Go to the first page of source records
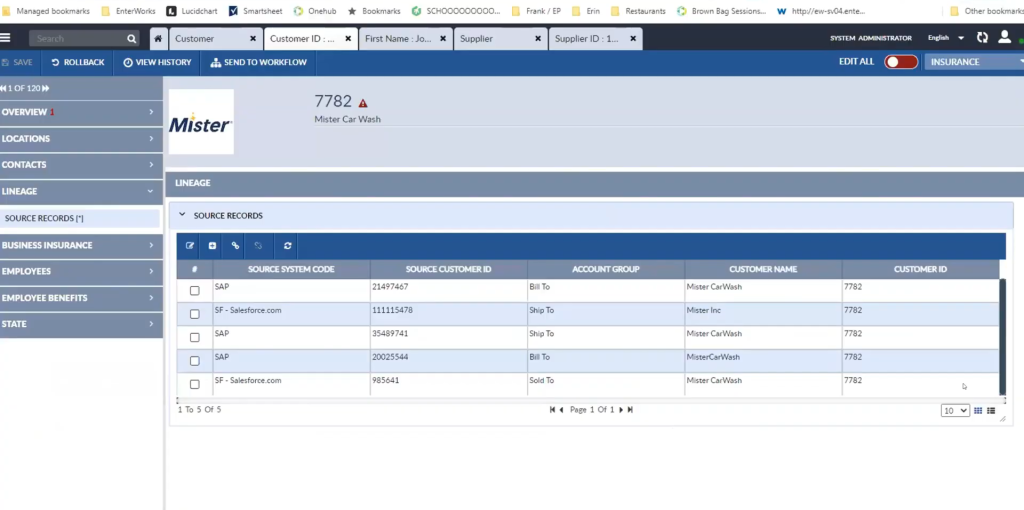This screenshot has width=1024, height=510. tap(552, 409)
